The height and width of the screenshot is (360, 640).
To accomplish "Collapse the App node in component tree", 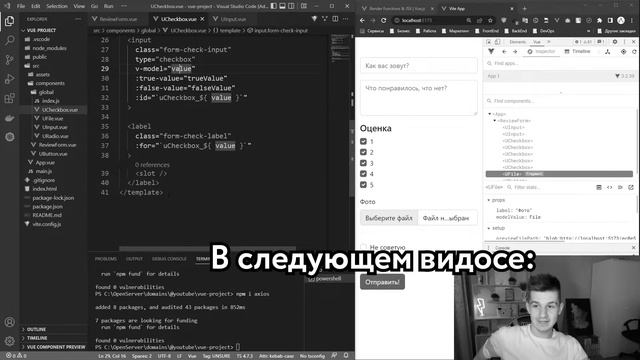I will coord(490,114).
